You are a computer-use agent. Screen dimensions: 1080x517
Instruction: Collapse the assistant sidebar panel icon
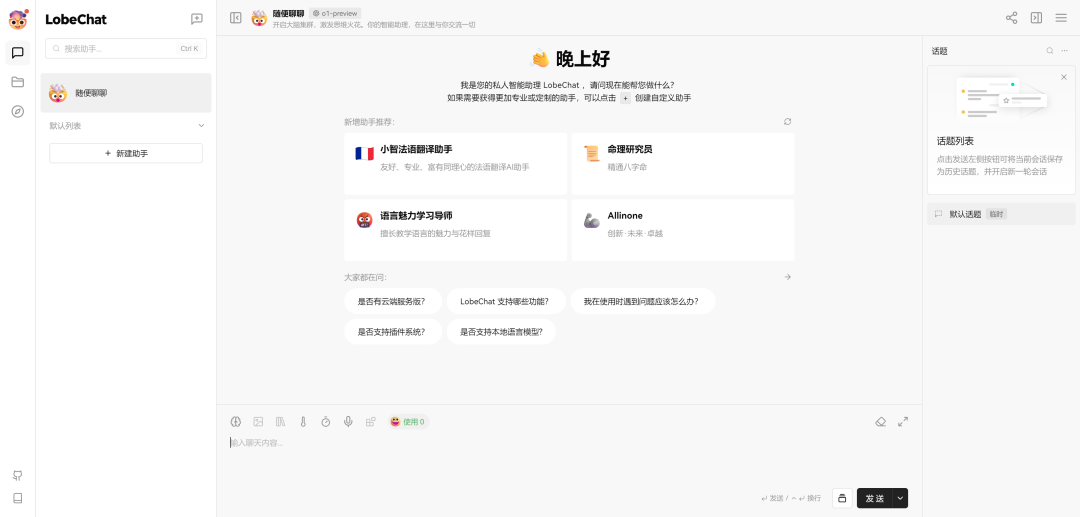click(236, 18)
